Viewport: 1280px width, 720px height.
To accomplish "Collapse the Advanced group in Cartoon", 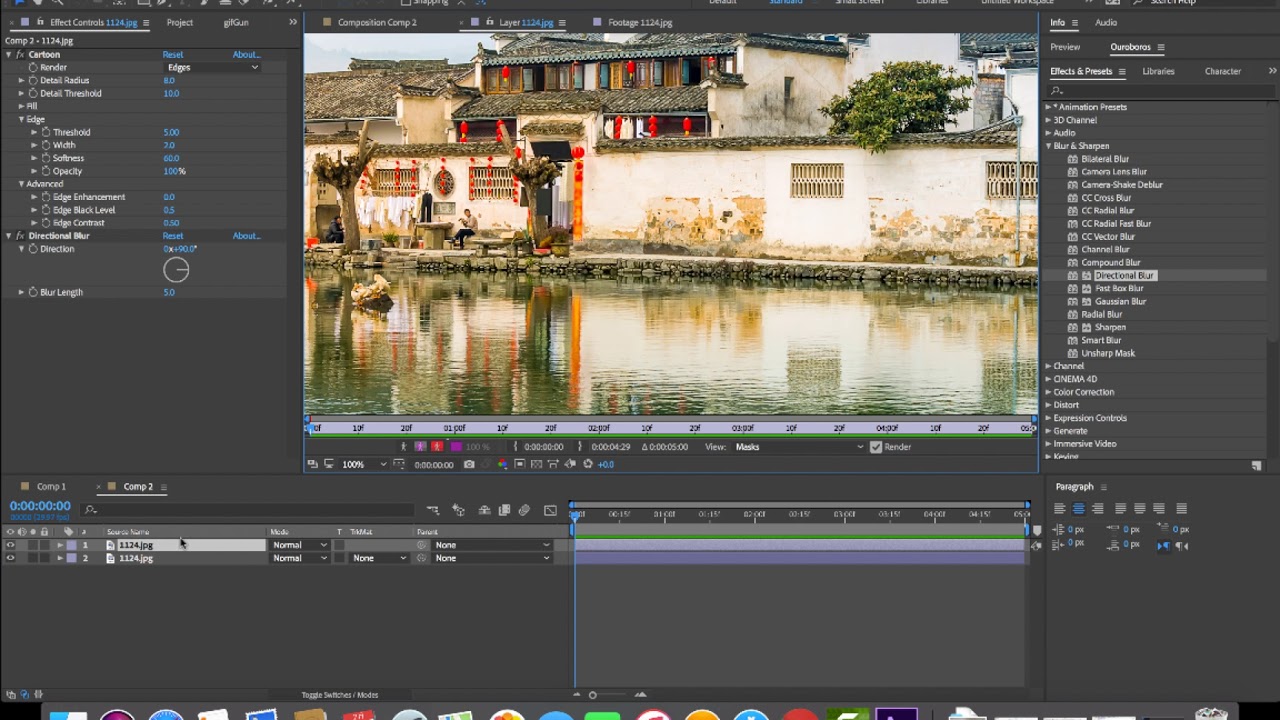I will [21, 184].
